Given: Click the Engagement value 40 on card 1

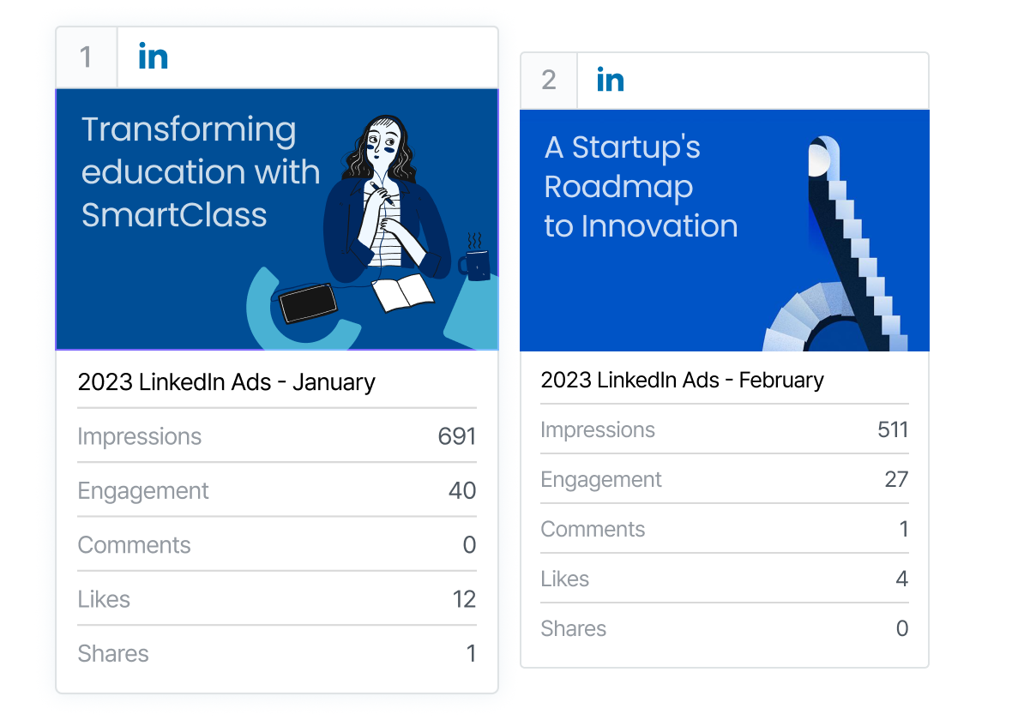Looking at the screenshot, I should click(462, 490).
